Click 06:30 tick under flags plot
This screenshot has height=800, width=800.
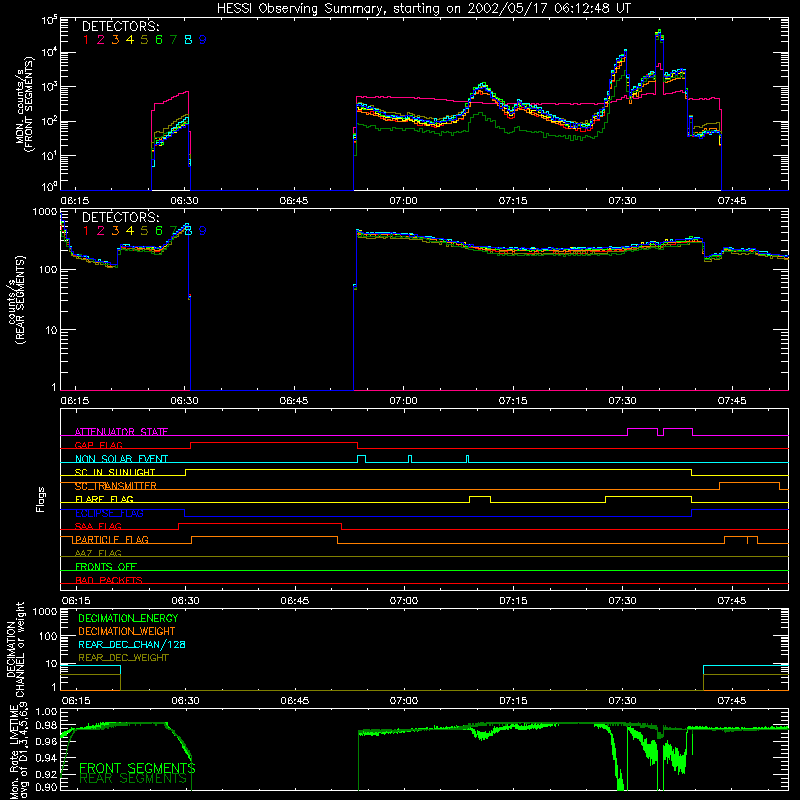coord(185,601)
